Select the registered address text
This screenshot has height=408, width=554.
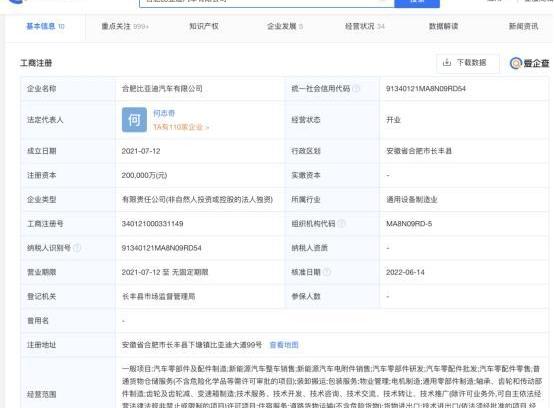pos(192,345)
